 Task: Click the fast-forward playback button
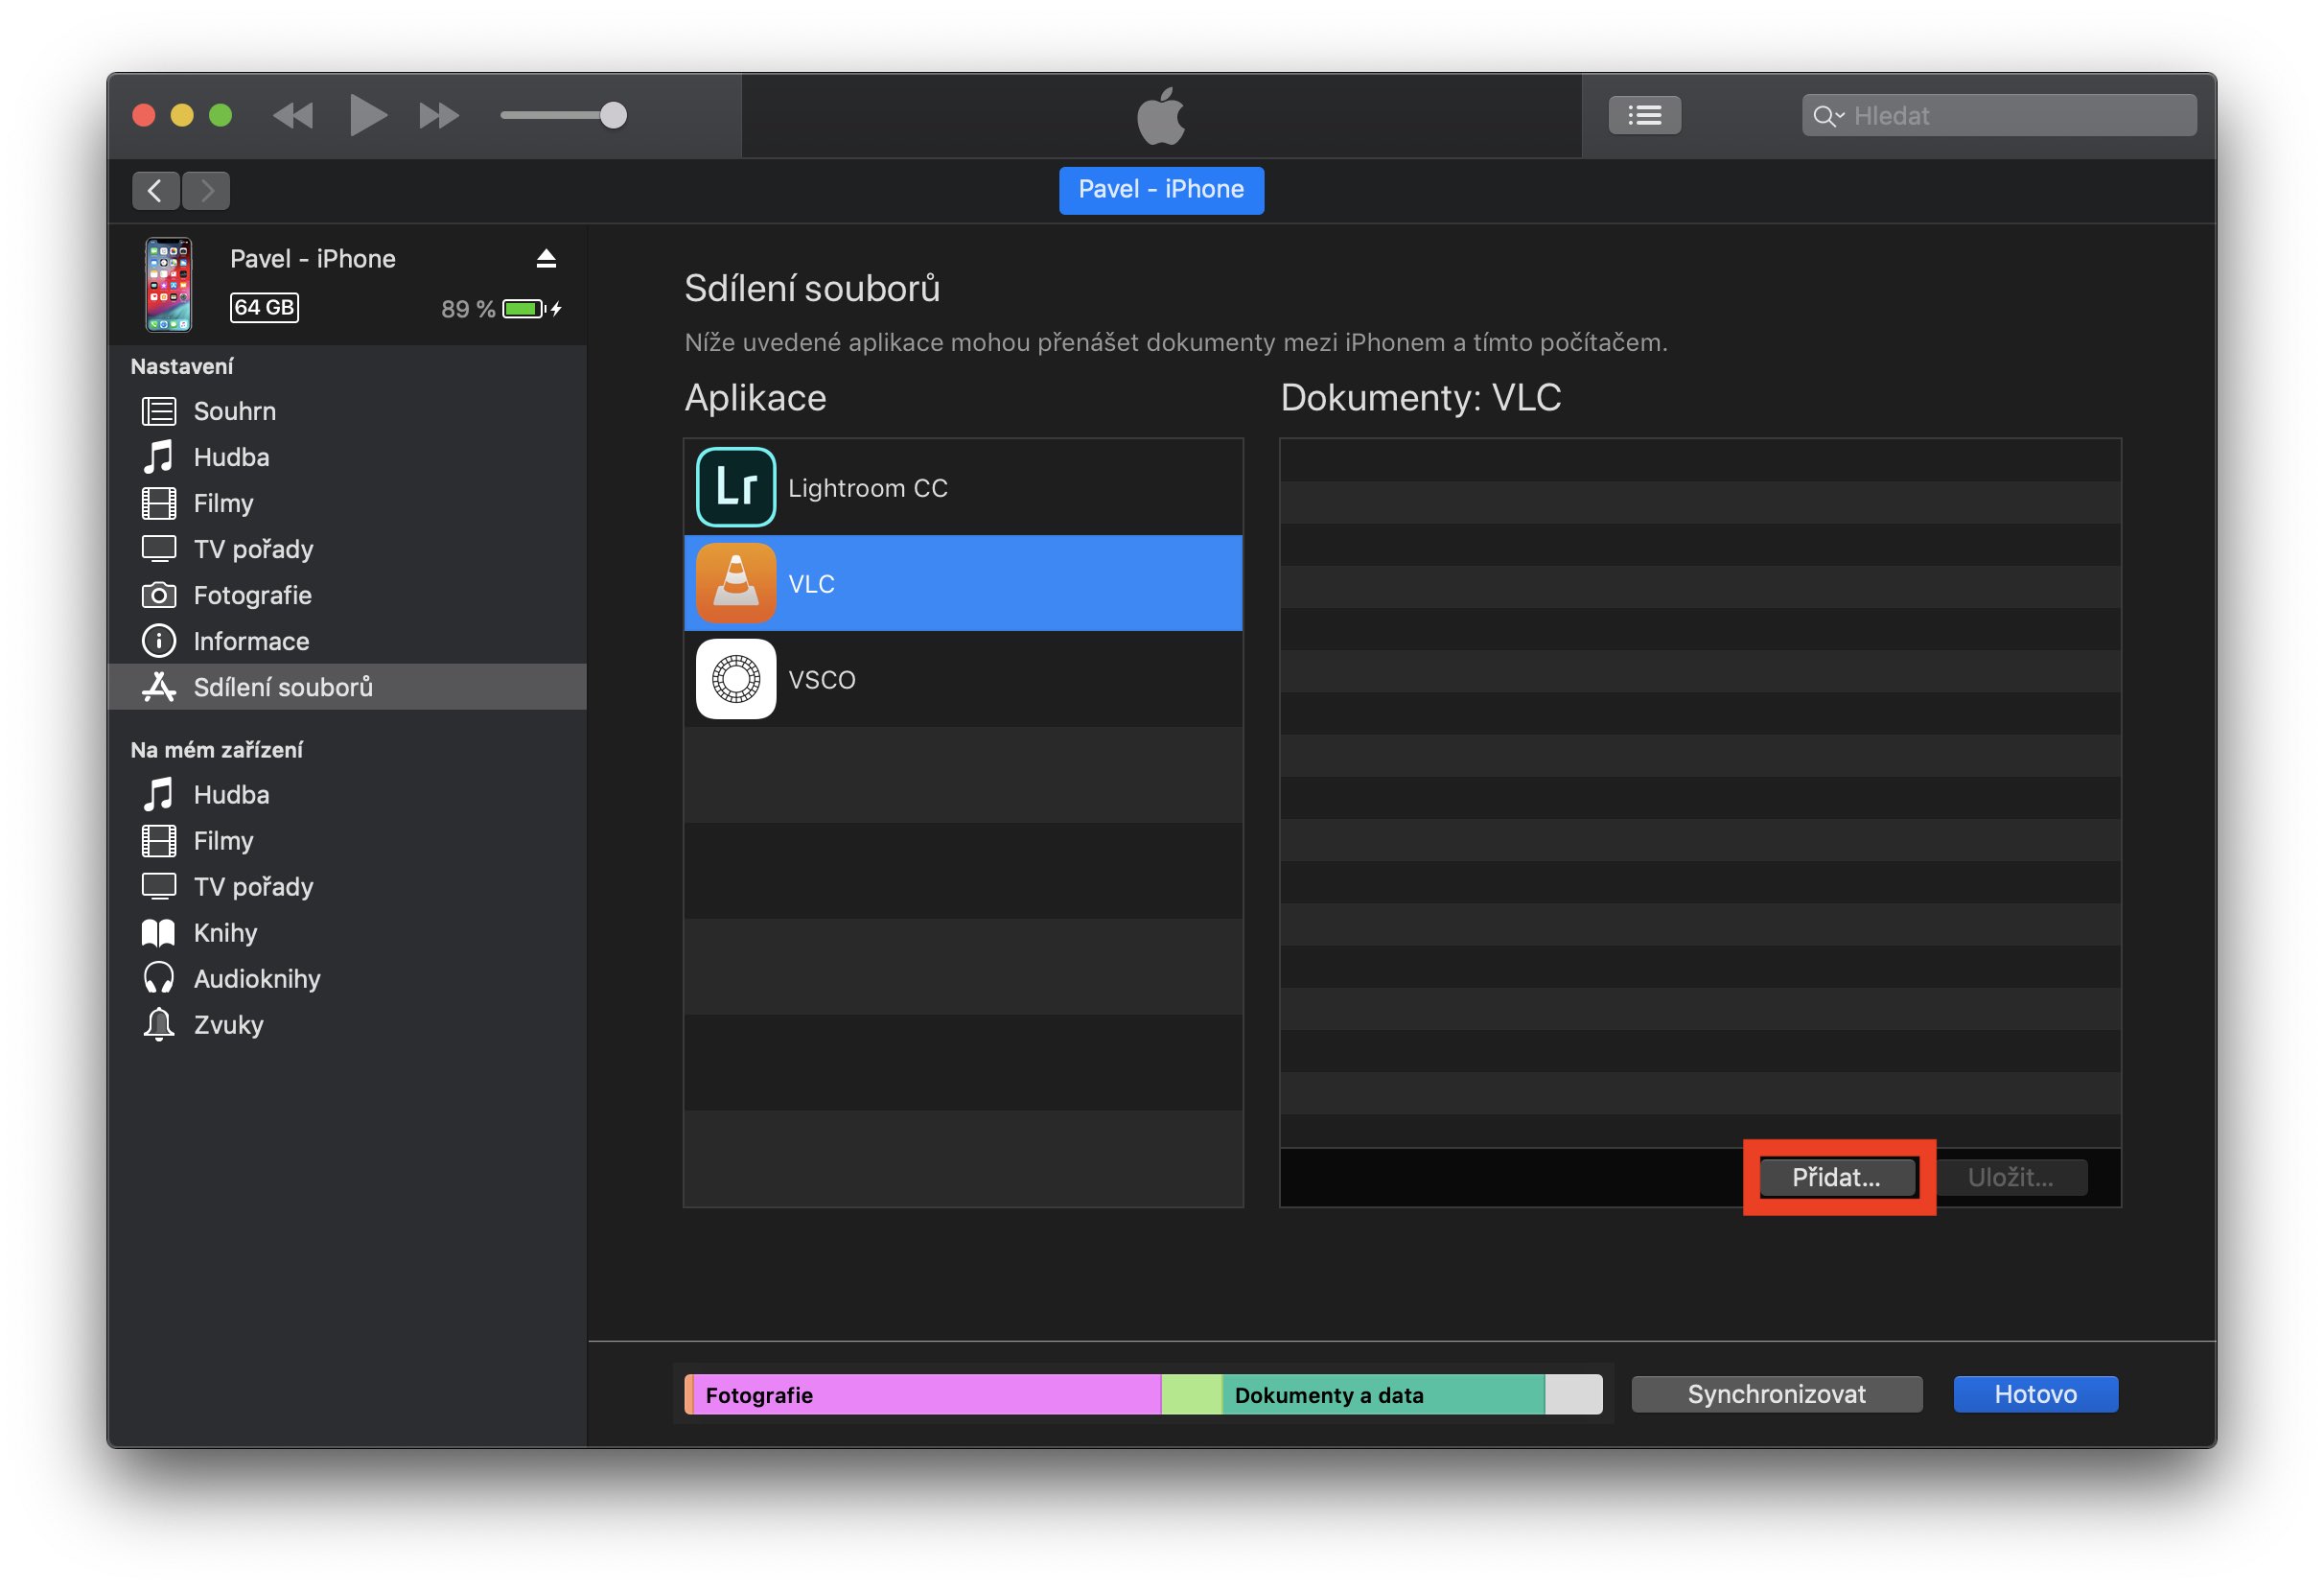click(439, 116)
